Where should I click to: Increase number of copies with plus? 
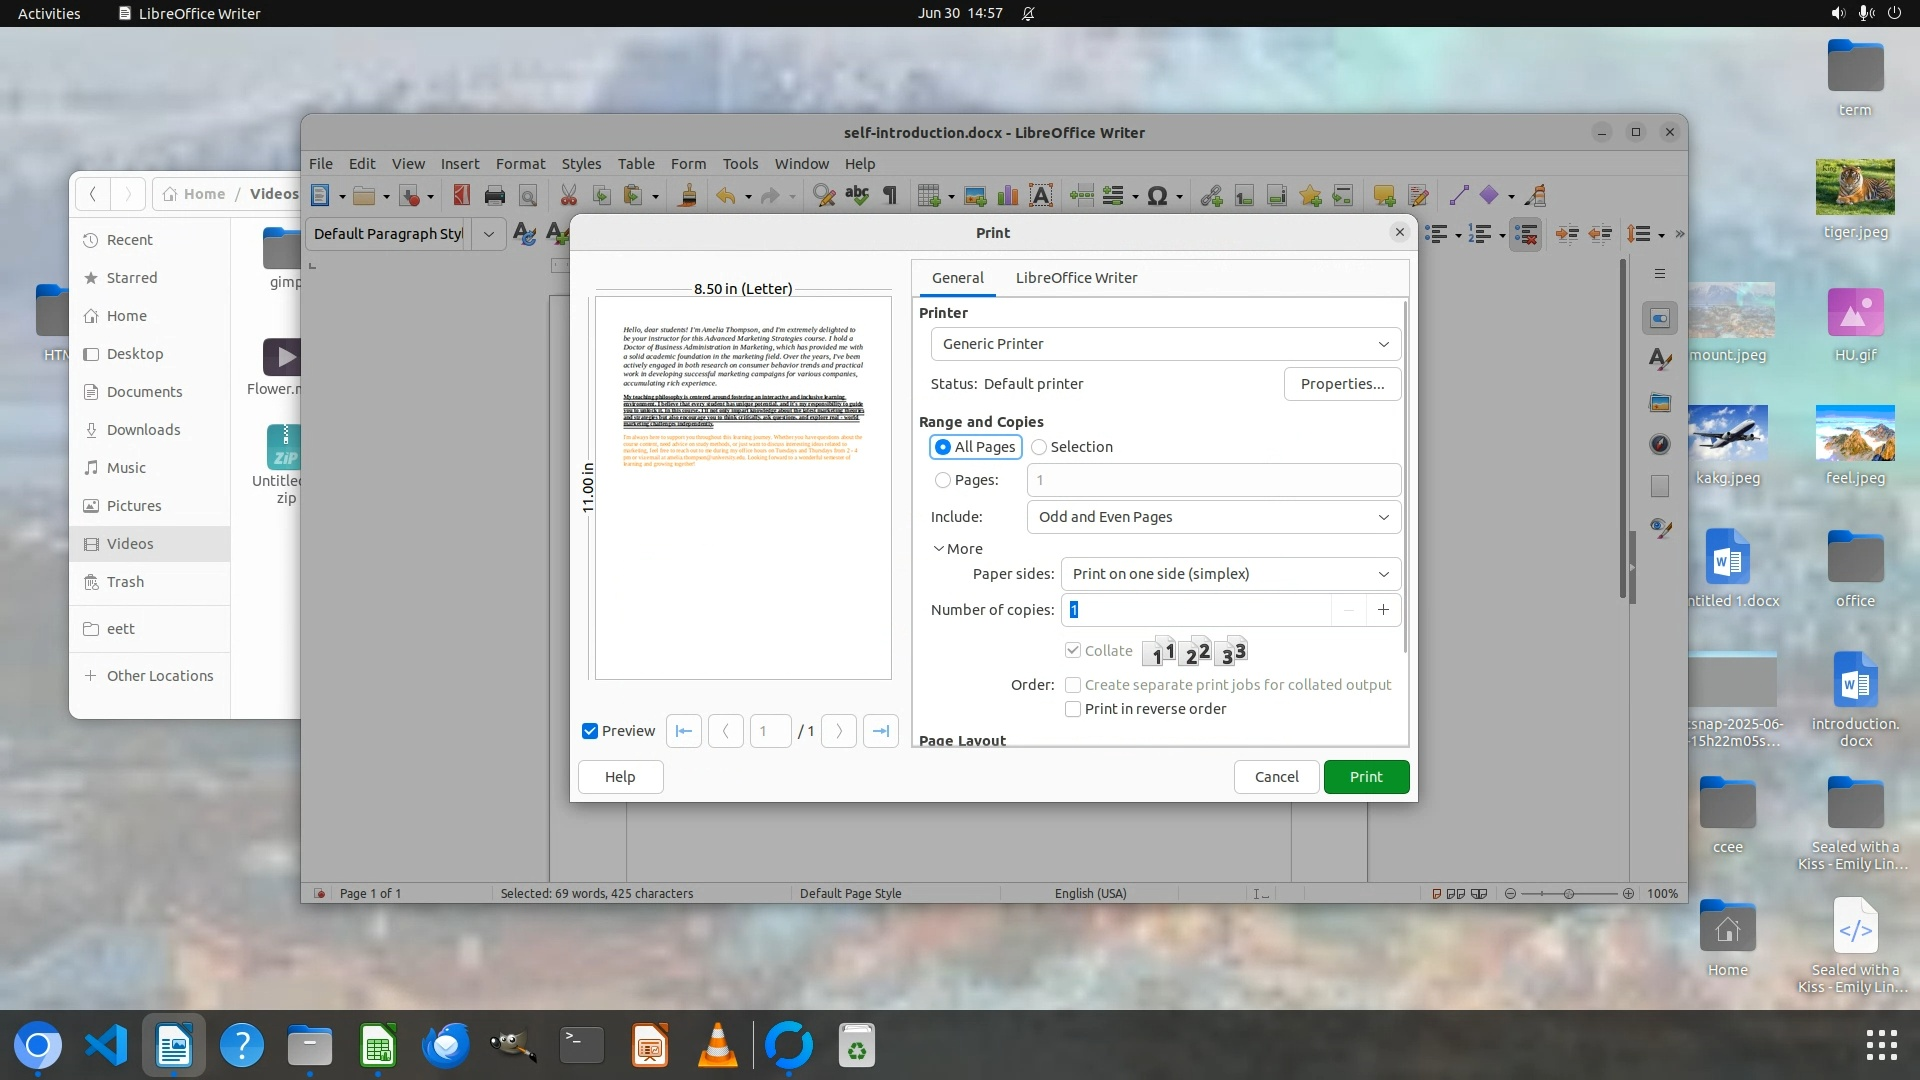[1383, 610]
